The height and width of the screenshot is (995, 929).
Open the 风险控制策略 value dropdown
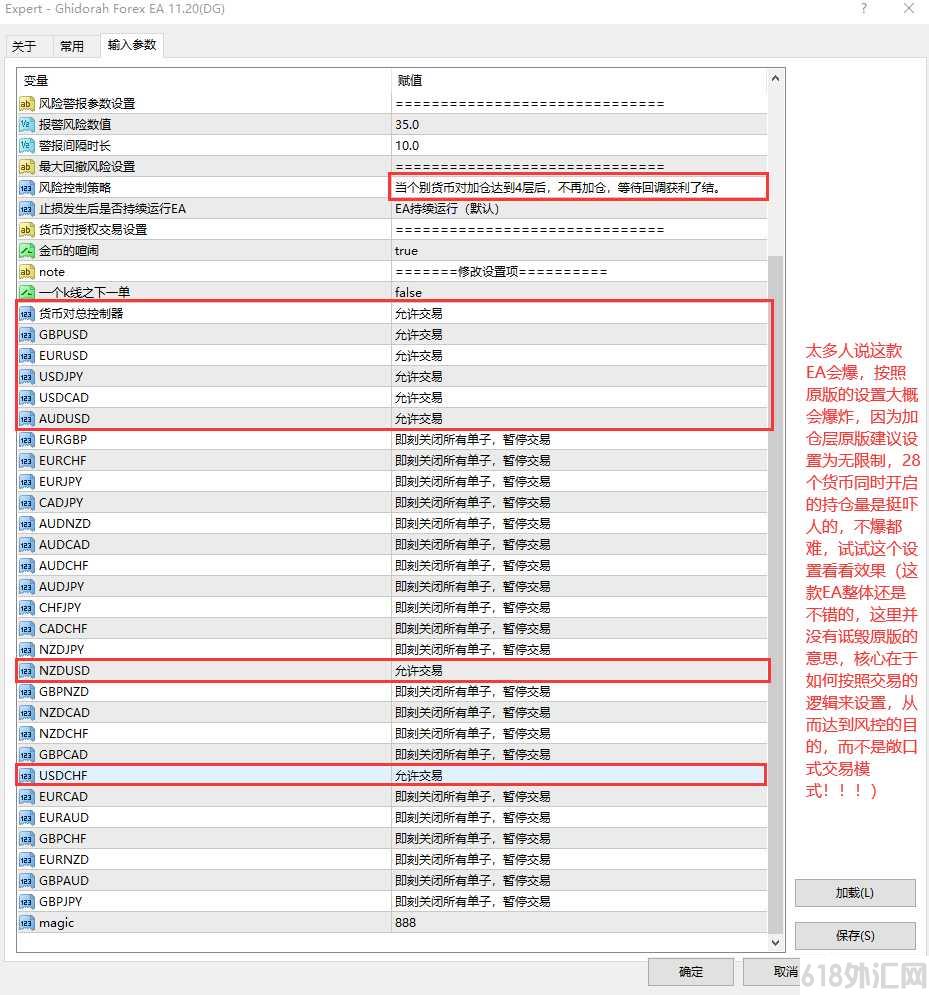(579, 187)
